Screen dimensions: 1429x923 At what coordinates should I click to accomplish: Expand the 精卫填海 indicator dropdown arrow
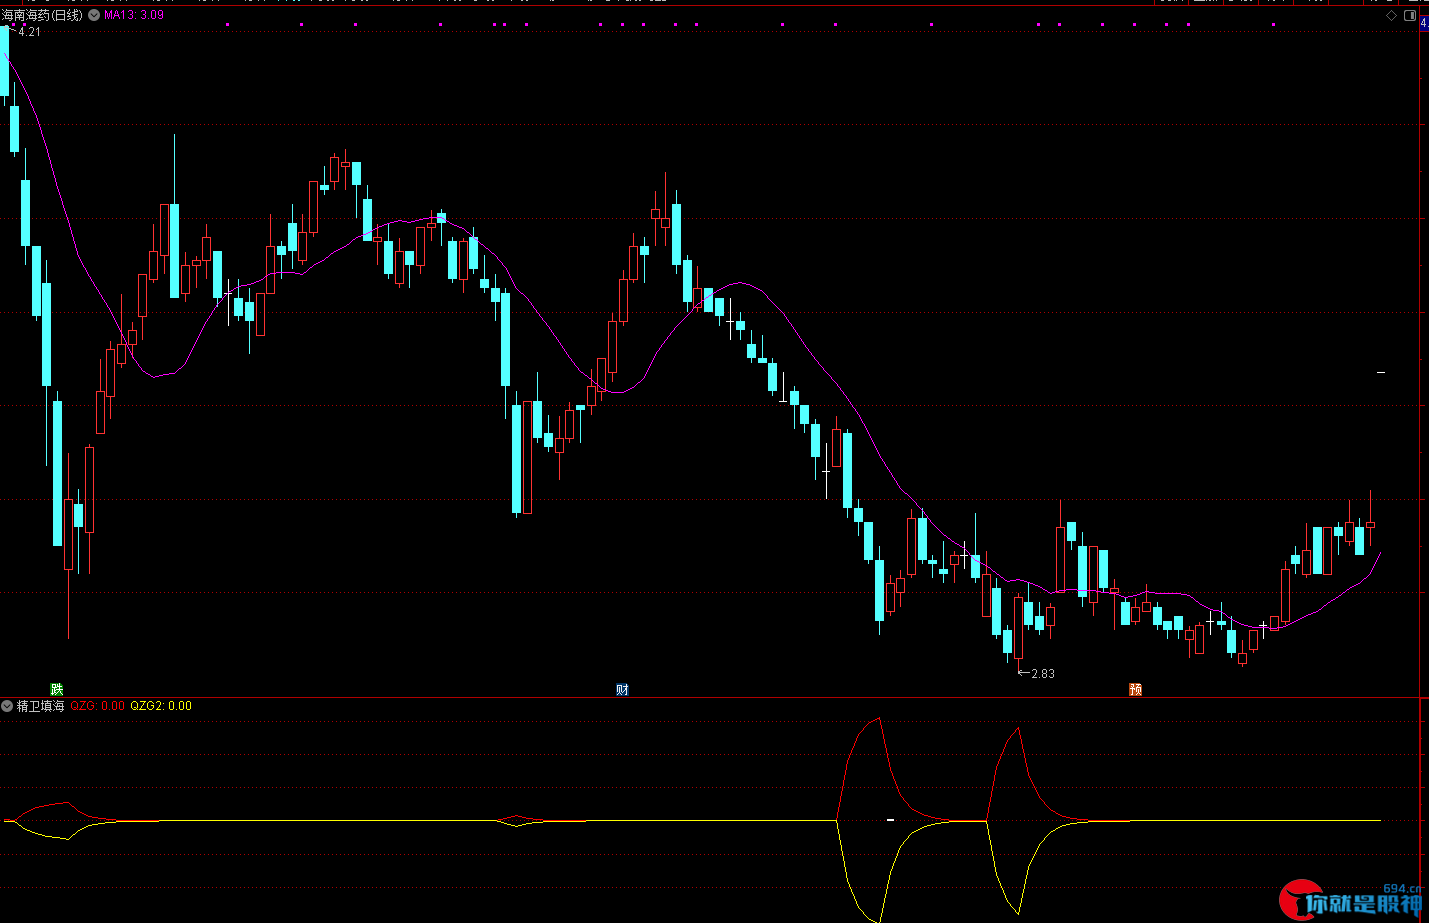point(7,706)
